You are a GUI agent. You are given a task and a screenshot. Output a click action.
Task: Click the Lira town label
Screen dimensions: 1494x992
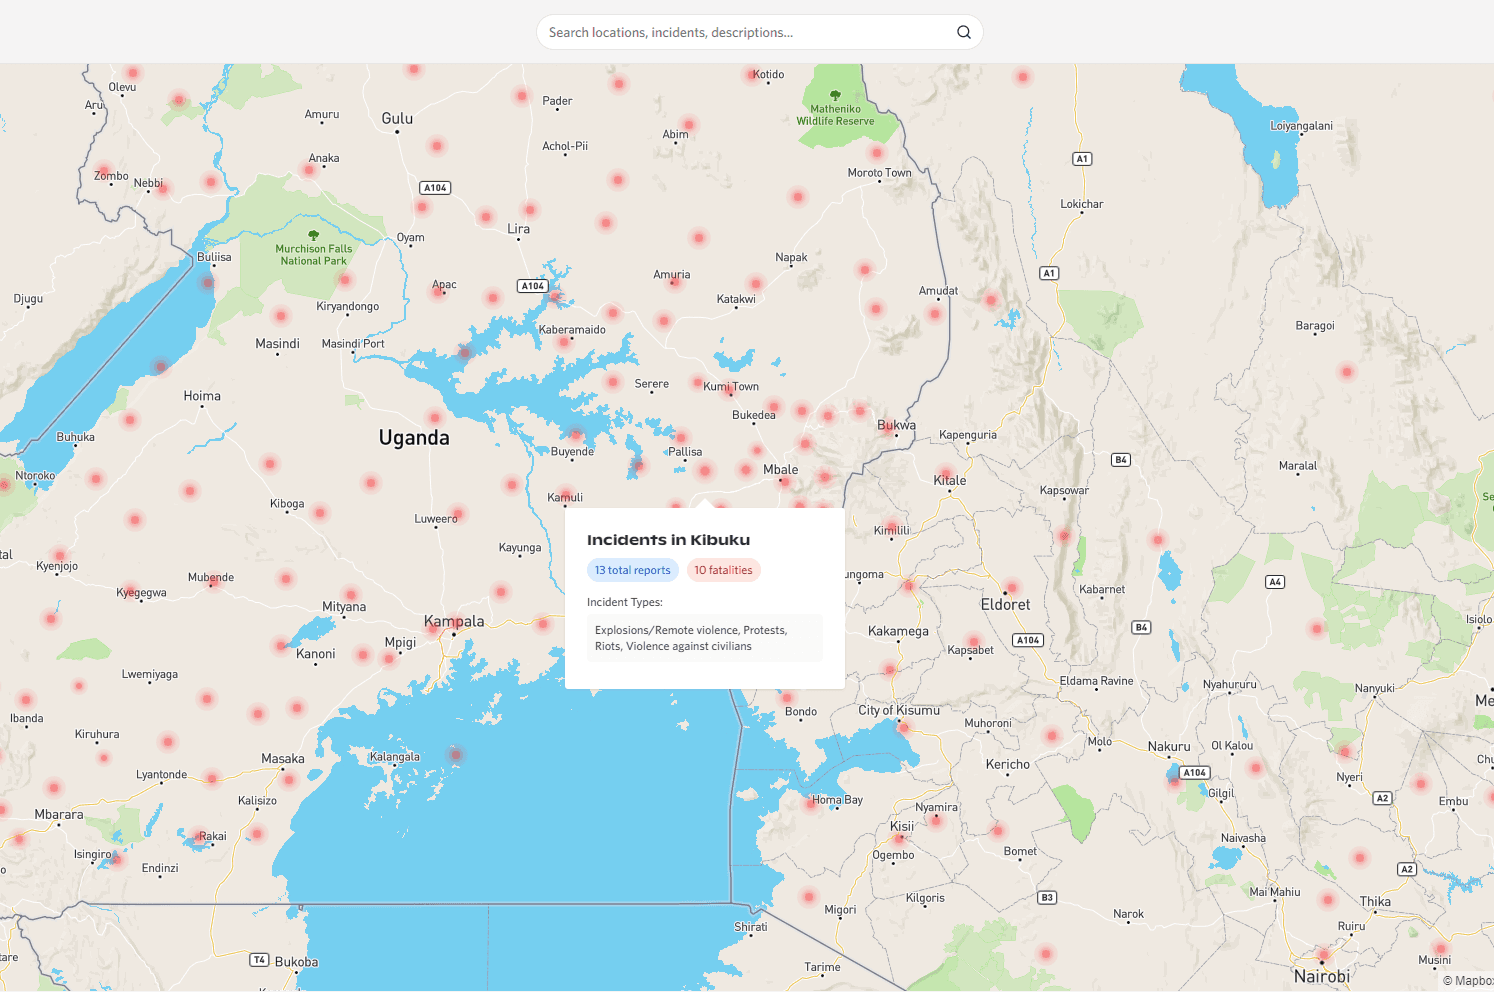[x=518, y=229]
